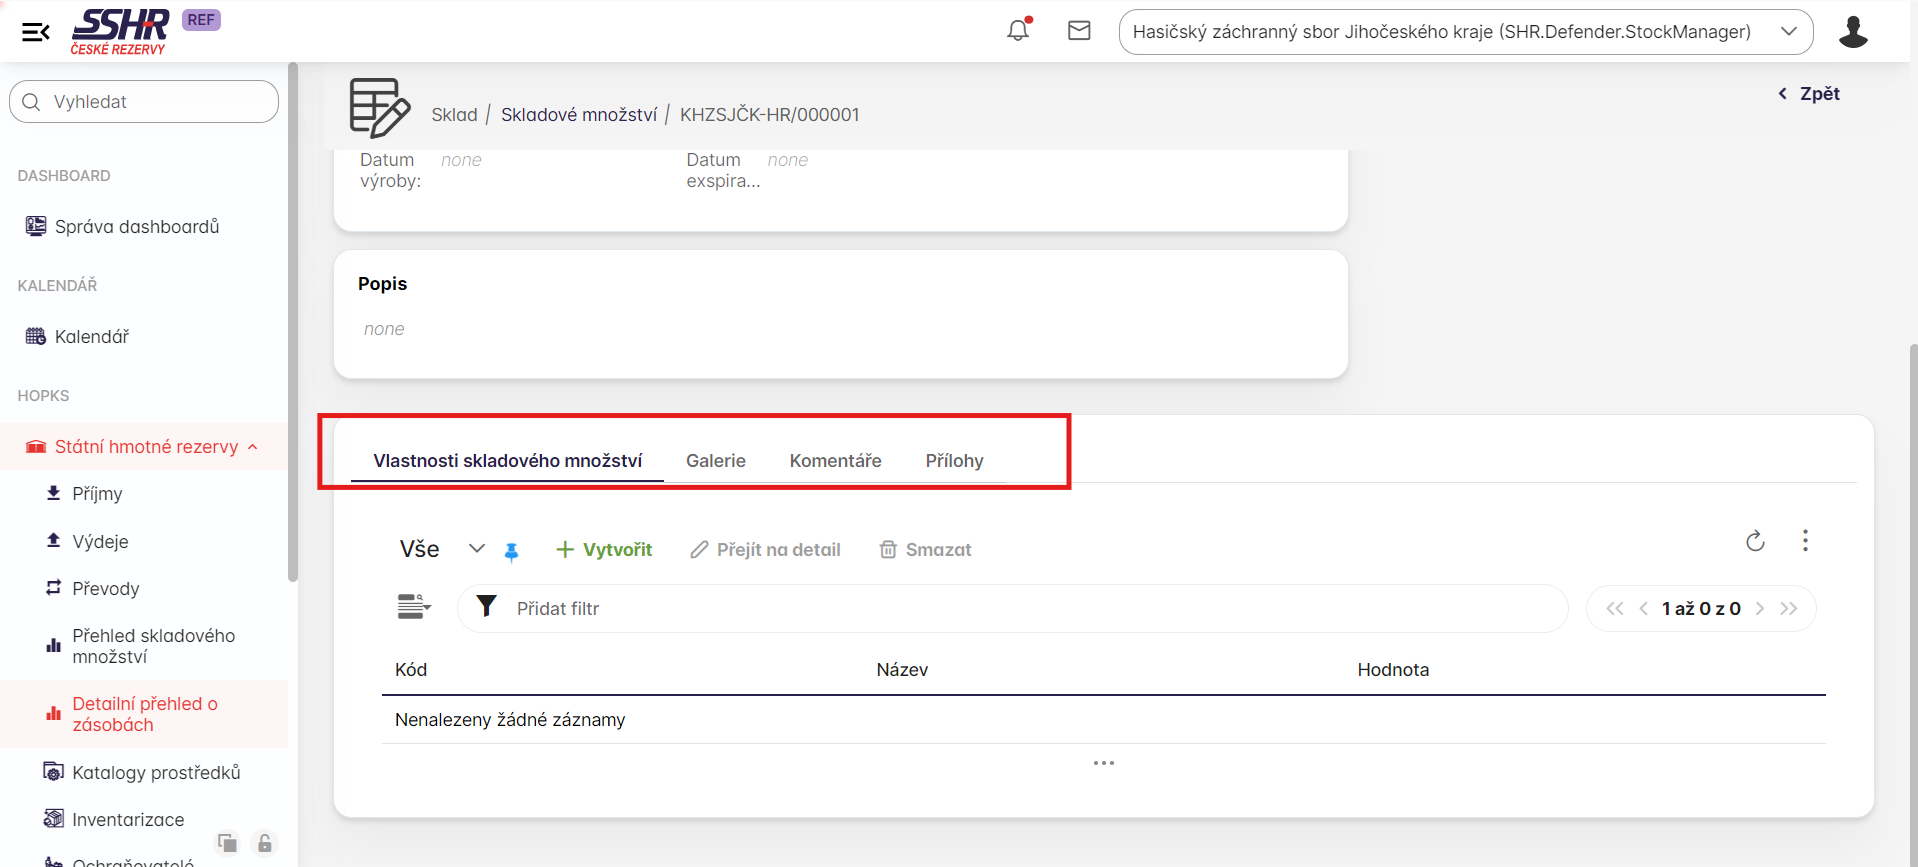1918x867 pixels.
Task: Click the filter funnel icon
Action: click(x=487, y=607)
